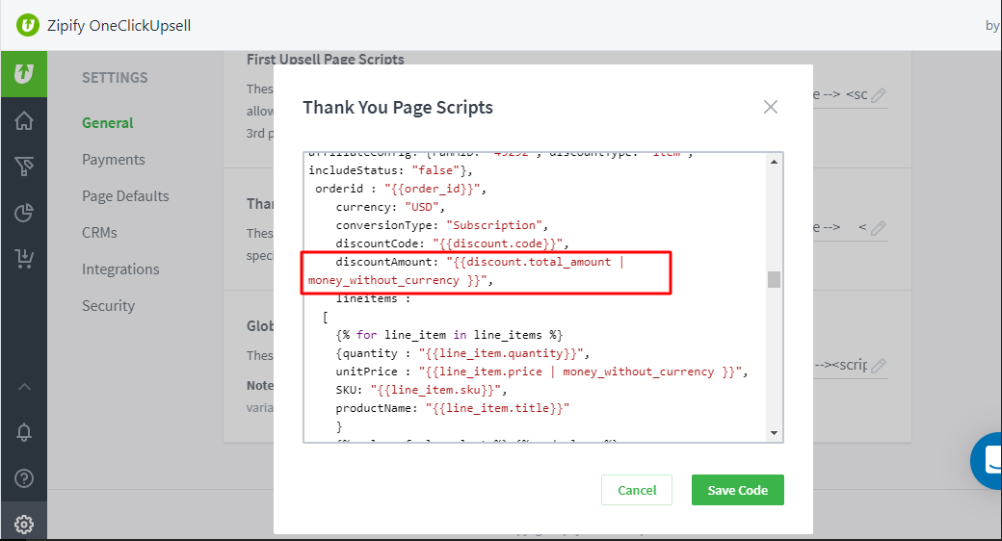Screen dimensions: 1002x541
Task: Click the SKU line in code
Action: pyautogui.click(x=421, y=390)
